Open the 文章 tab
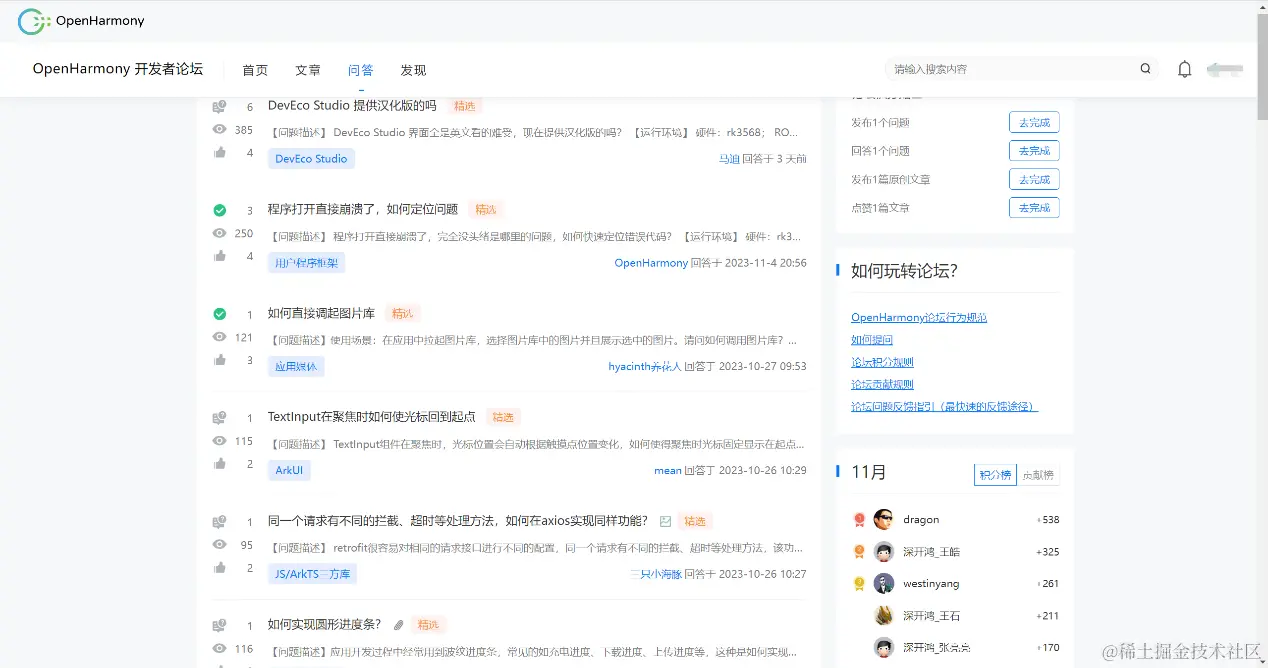The image size is (1268, 668). click(x=308, y=70)
